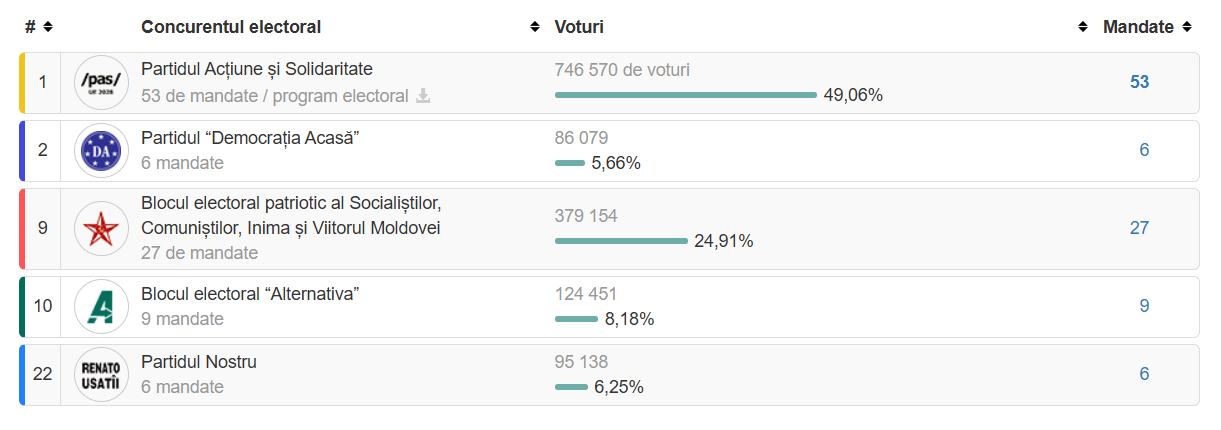
Task: Click the 53 mandates number for PAS
Action: (x=1139, y=82)
